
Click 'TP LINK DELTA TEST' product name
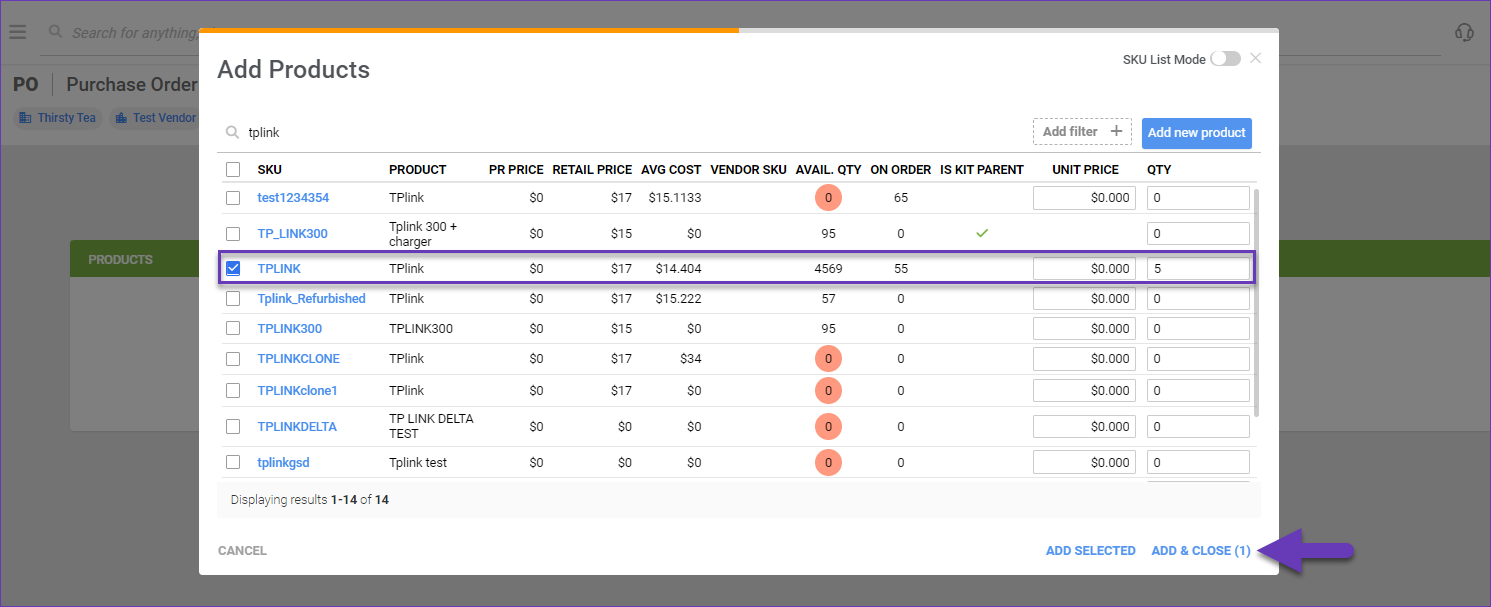(x=431, y=426)
